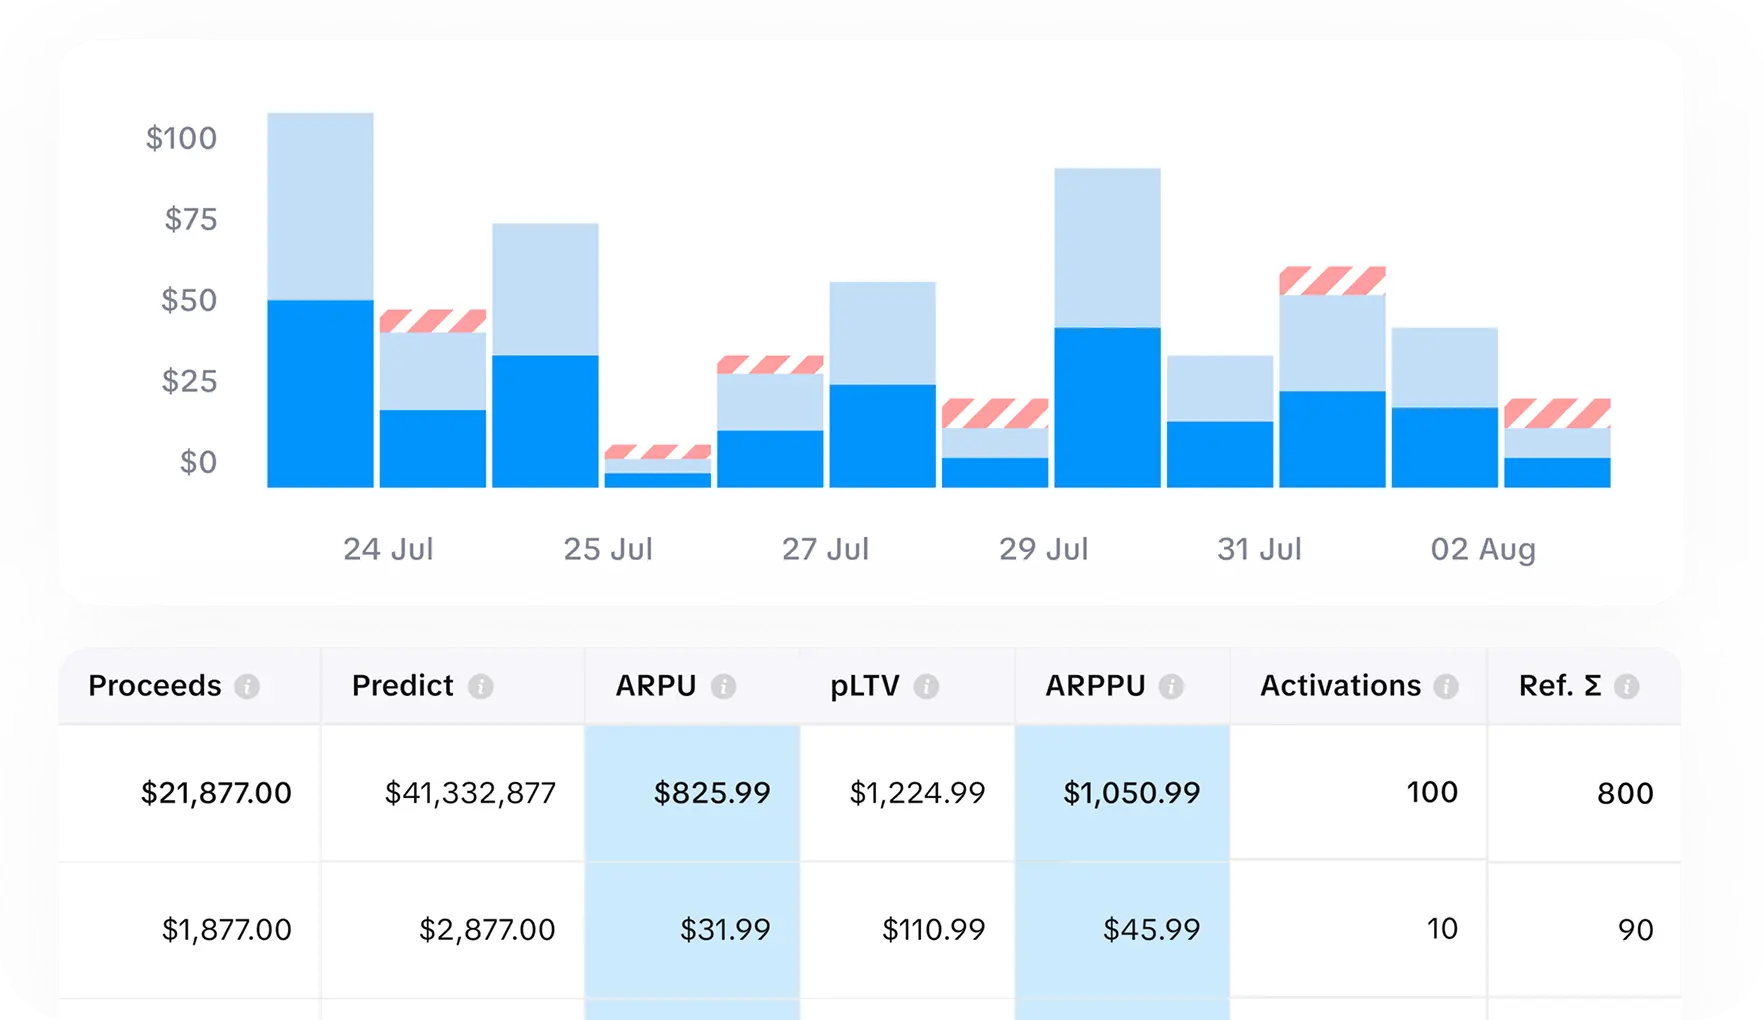Toggle the highlighted ARPPU column selection

pos(1121,860)
